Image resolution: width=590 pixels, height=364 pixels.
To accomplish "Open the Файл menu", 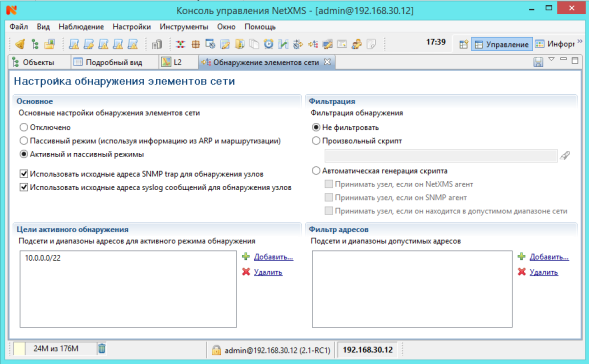I will [19, 27].
